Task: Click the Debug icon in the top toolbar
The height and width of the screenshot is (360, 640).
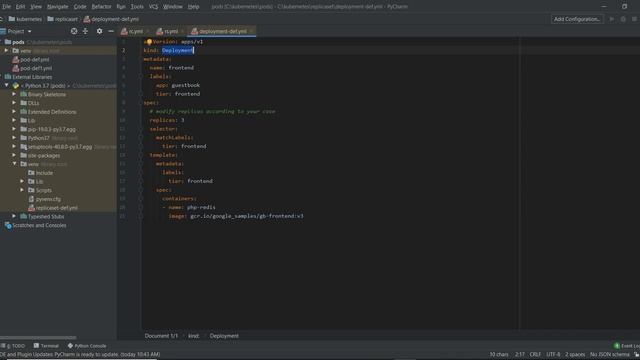Action: 623,19
